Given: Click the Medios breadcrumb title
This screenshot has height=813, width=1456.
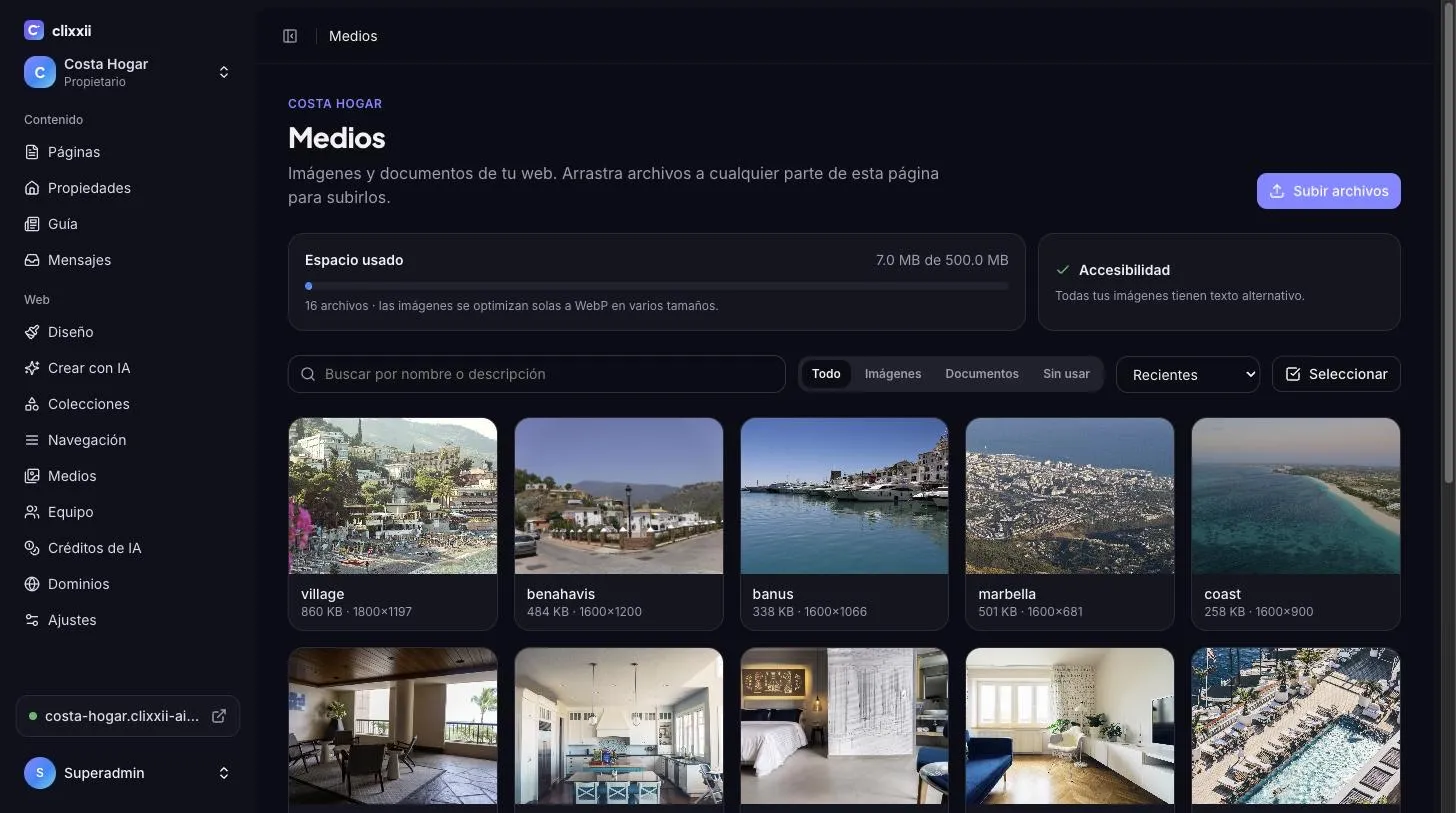Looking at the screenshot, I should pos(353,36).
